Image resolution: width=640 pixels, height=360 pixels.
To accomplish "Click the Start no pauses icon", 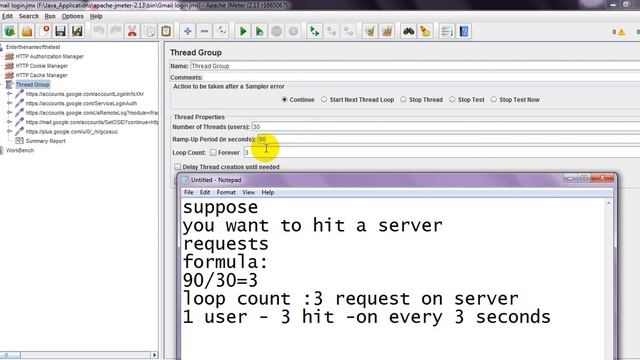I will (x=260, y=31).
